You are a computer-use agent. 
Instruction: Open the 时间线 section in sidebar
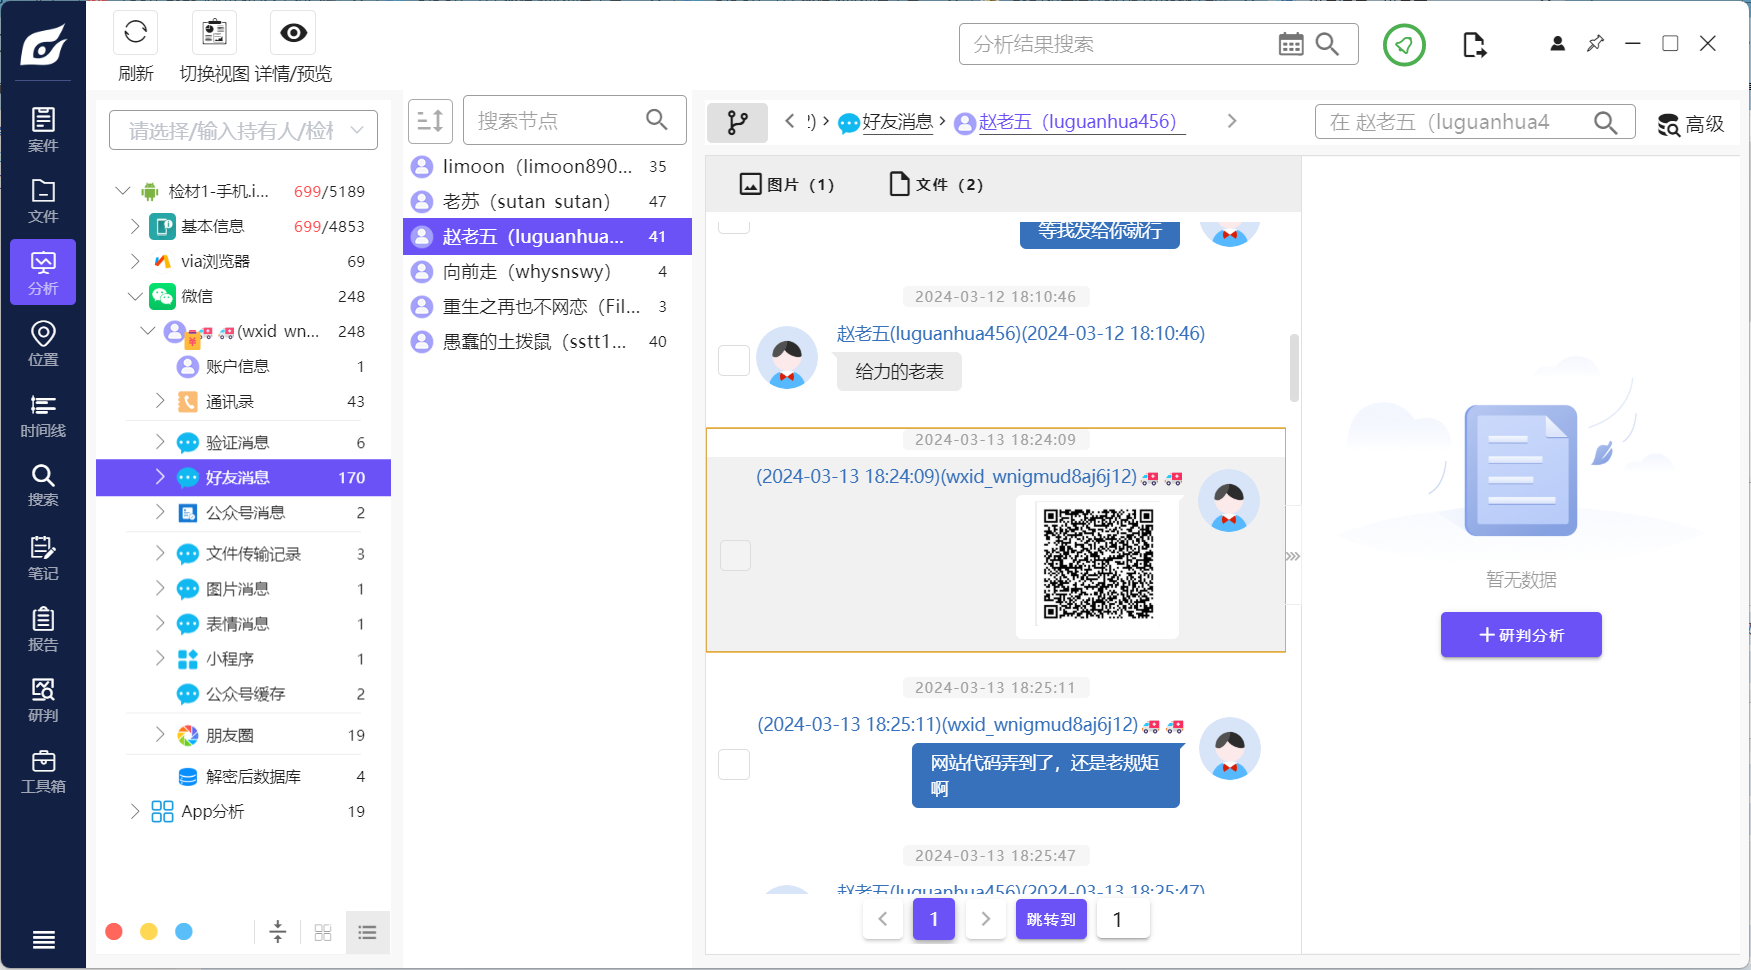coord(43,415)
